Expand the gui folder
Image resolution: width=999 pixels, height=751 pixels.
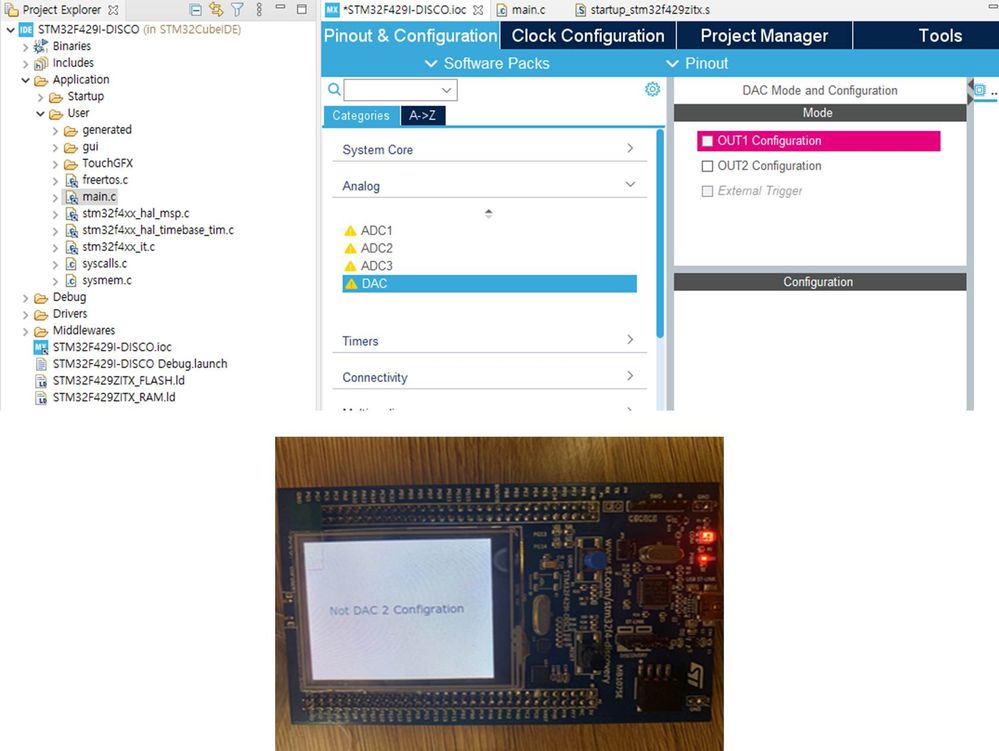55,147
